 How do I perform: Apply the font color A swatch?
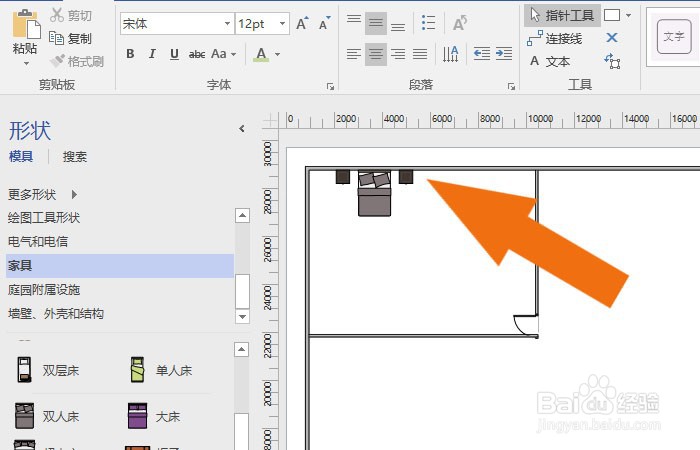[262, 54]
